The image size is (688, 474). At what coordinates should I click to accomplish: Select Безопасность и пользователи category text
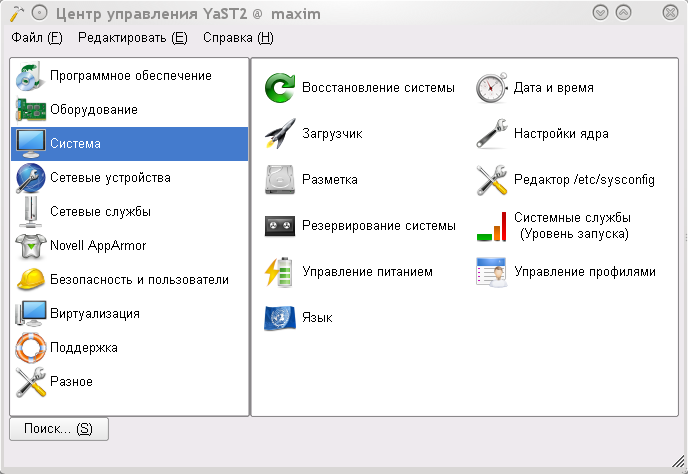point(140,280)
